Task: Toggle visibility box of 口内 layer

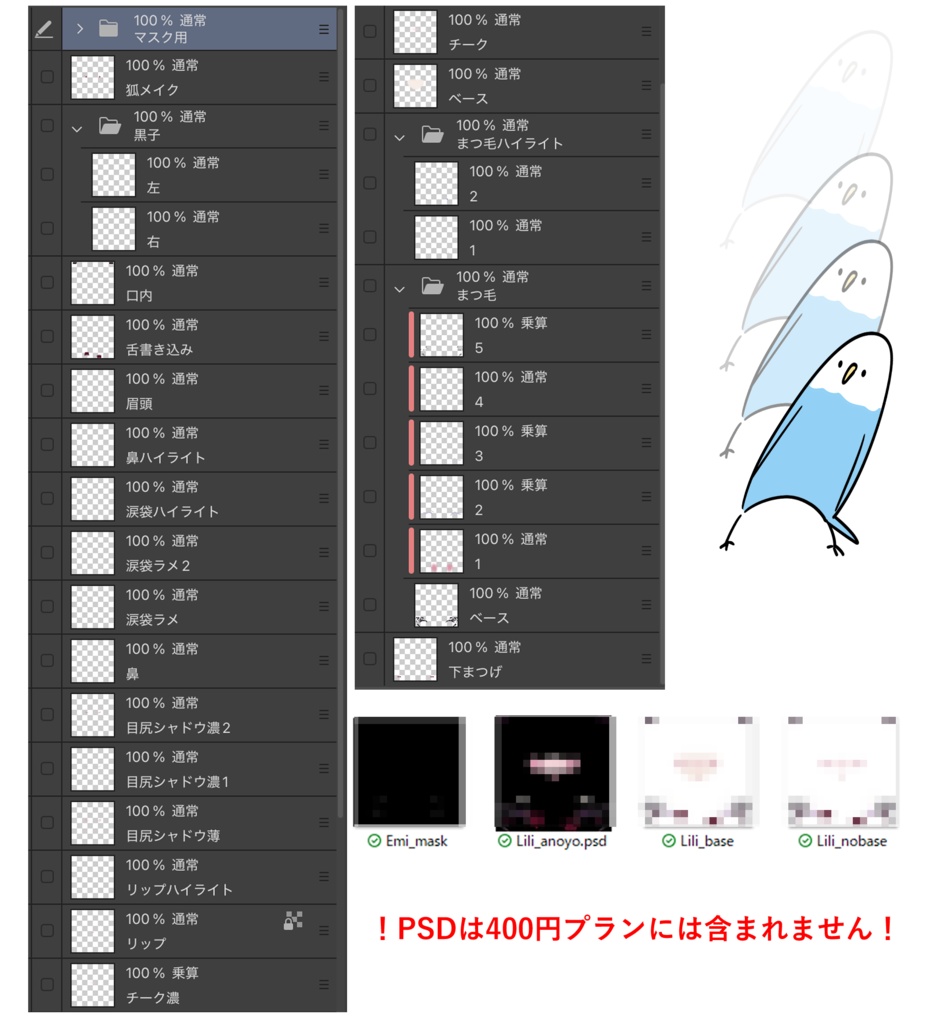Action: (47, 283)
